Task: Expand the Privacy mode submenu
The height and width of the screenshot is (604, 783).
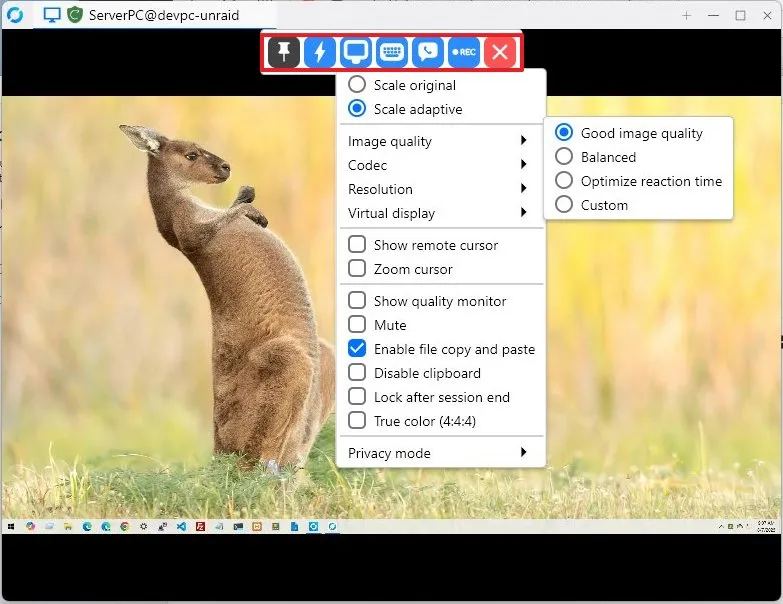Action: pos(441,453)
